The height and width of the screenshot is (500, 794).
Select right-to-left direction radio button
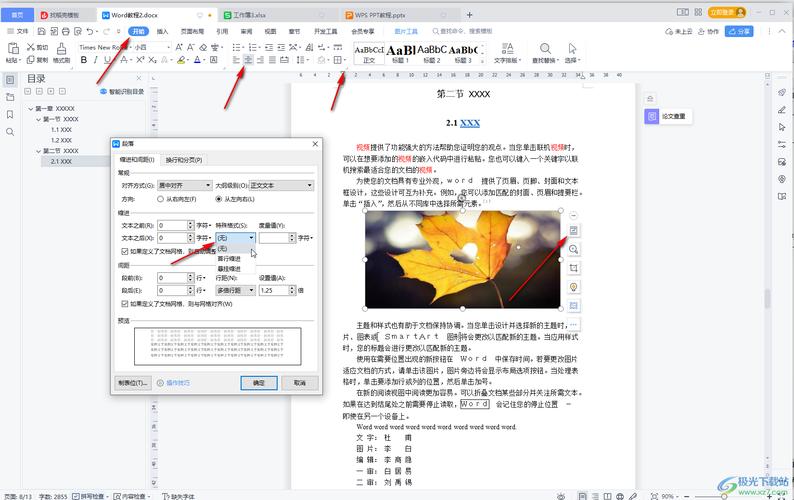click(160, 199)
